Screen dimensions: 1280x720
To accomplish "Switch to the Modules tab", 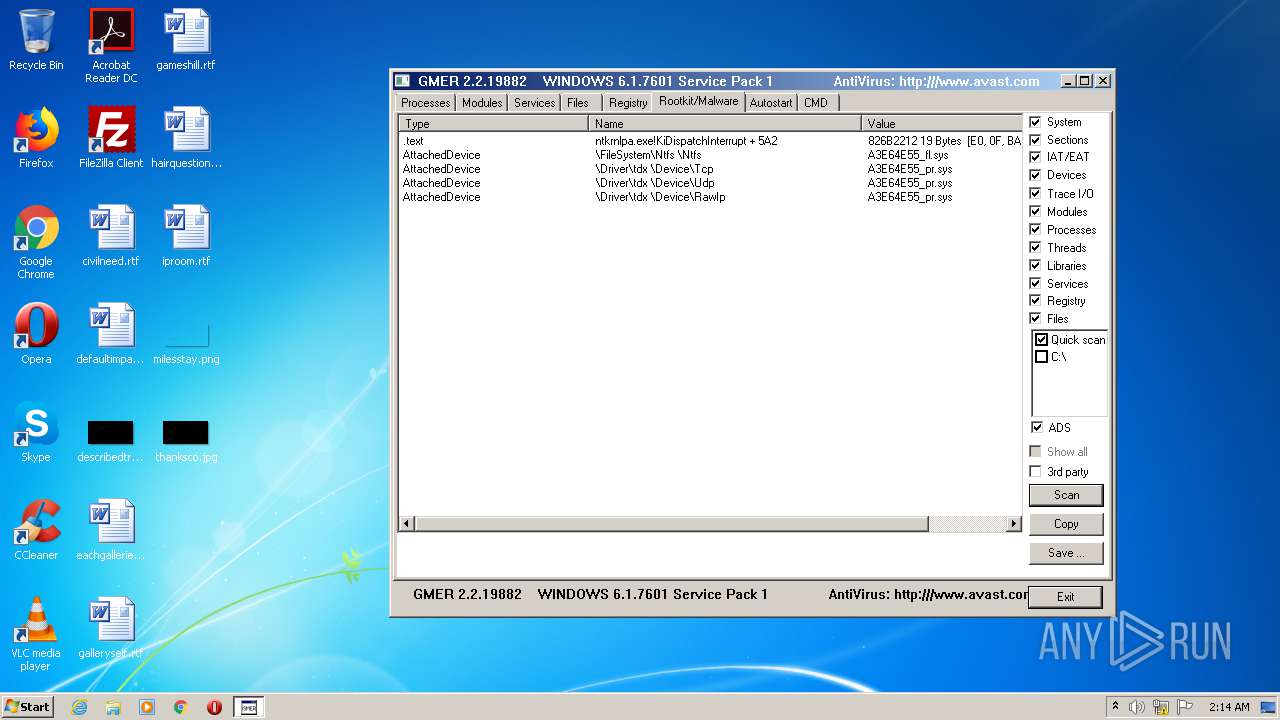I will [481, 103].
